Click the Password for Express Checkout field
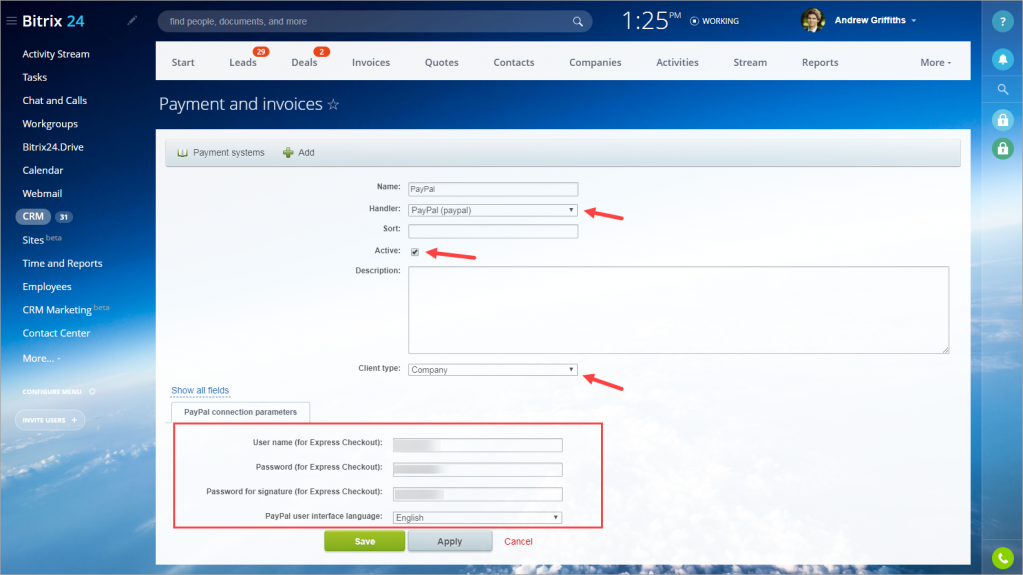 click(477, 469)
